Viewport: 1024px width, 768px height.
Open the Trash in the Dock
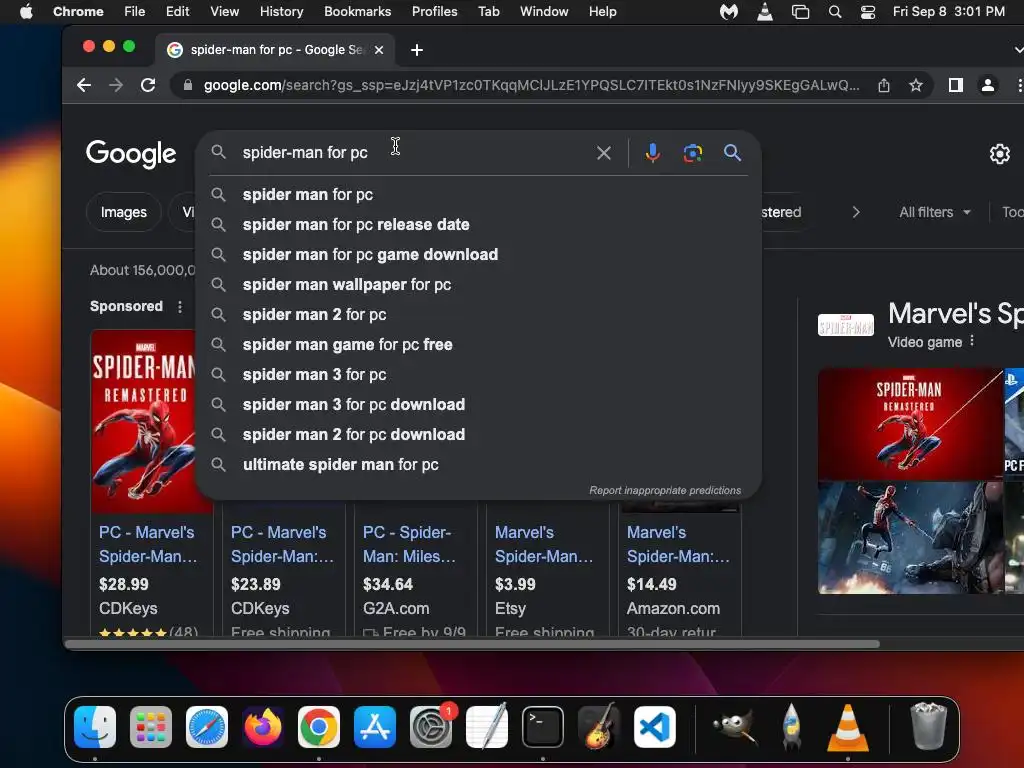(928, 727)
